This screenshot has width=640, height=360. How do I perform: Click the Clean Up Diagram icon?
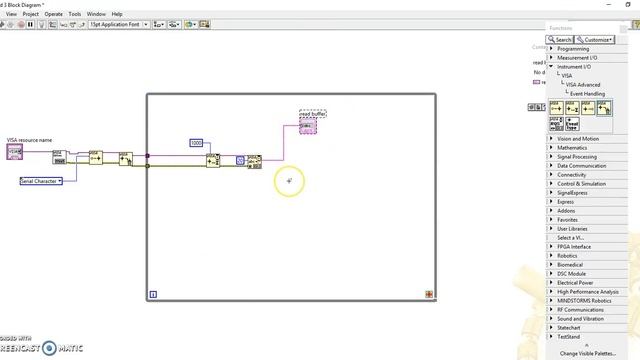tap(204, 24)
